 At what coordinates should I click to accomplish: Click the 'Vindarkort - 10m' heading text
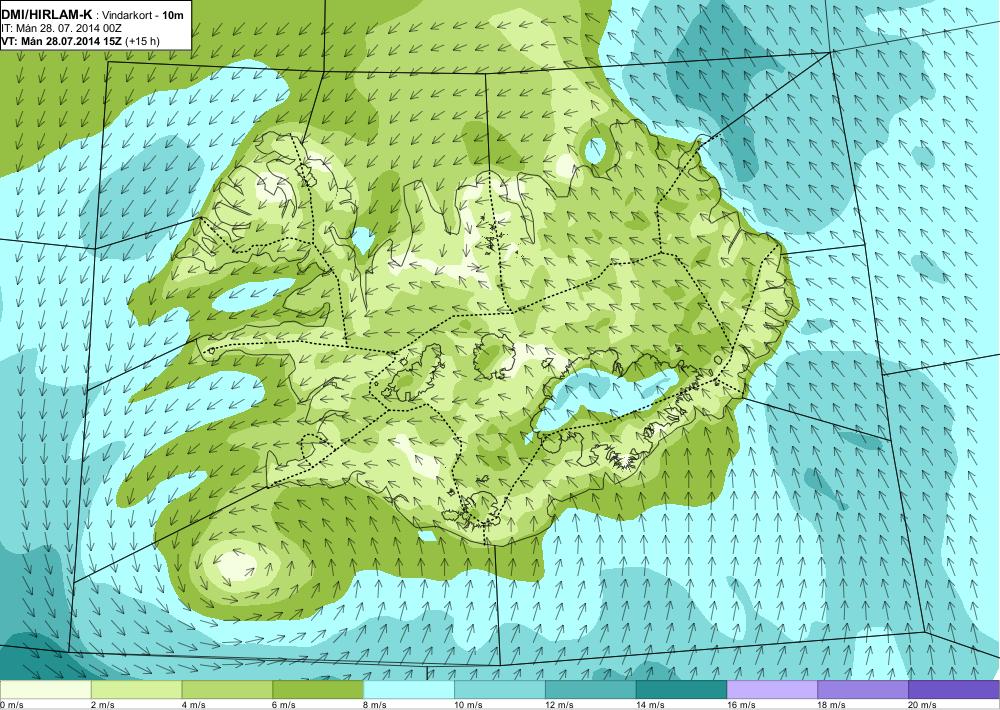143,16
